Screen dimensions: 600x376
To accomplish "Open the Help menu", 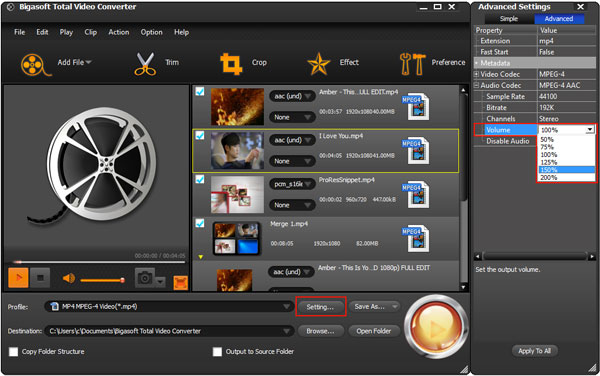I will click(x=181, y=32).
